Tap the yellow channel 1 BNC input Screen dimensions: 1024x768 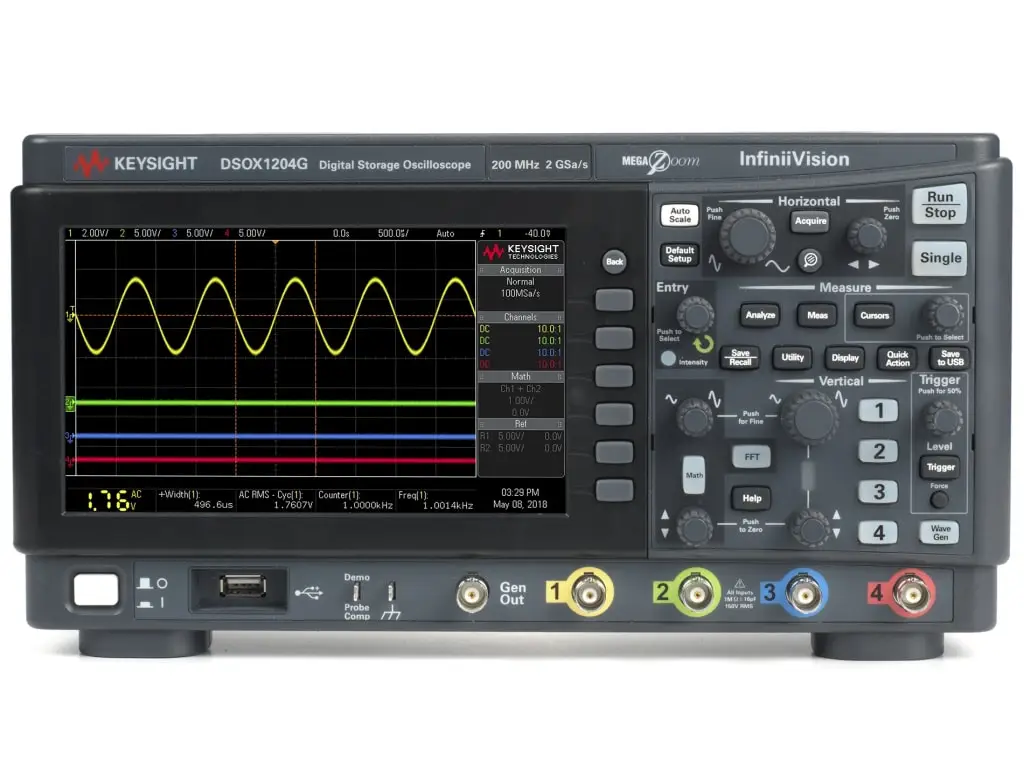588,593
